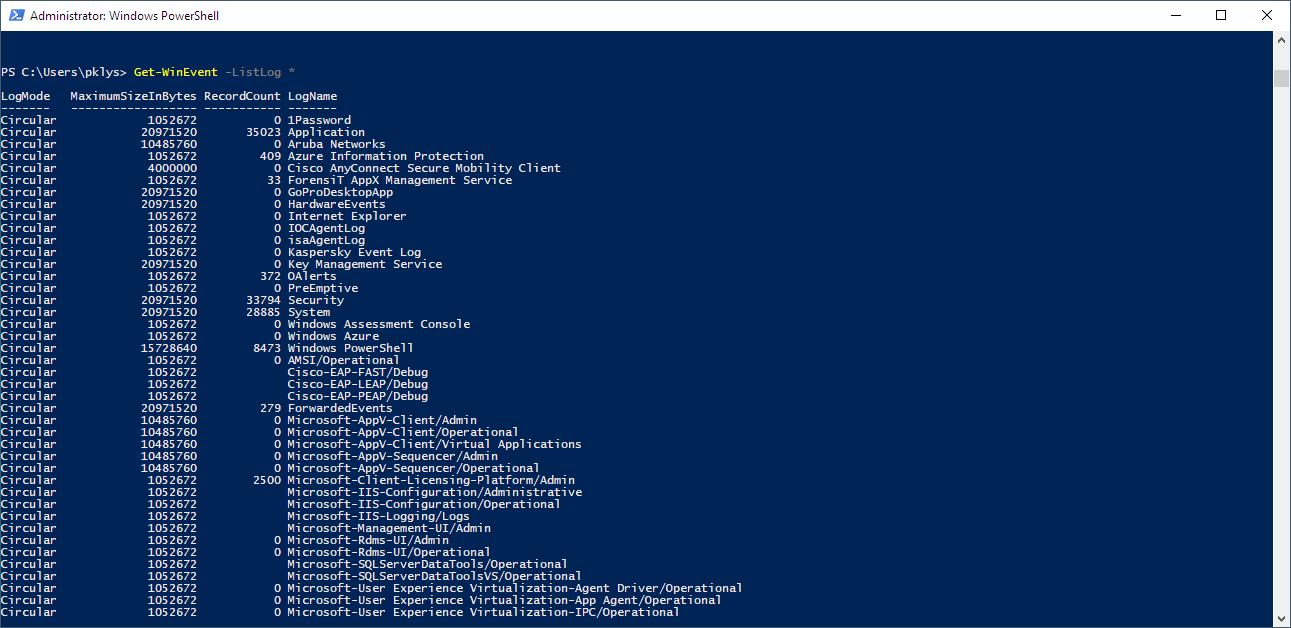Click the empty scrollbar track below the thumb
The width and height of the screenshot is (1291, 628).
[x=1281, y=350]
